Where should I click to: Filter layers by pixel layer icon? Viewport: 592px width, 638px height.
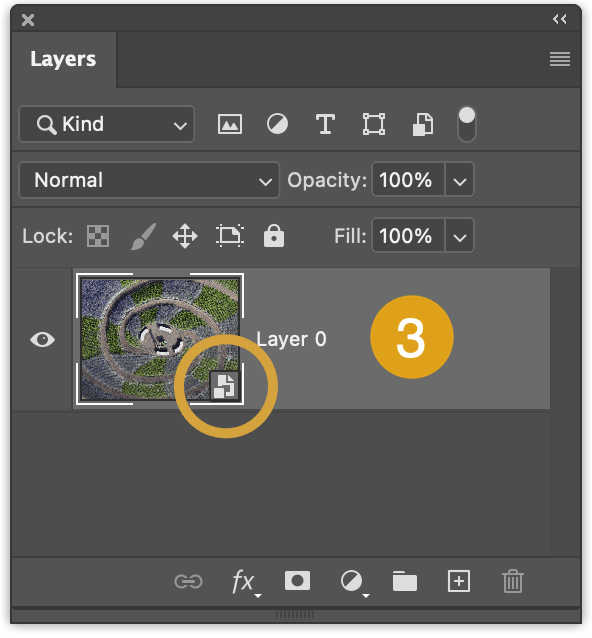[x=230, y=124]
